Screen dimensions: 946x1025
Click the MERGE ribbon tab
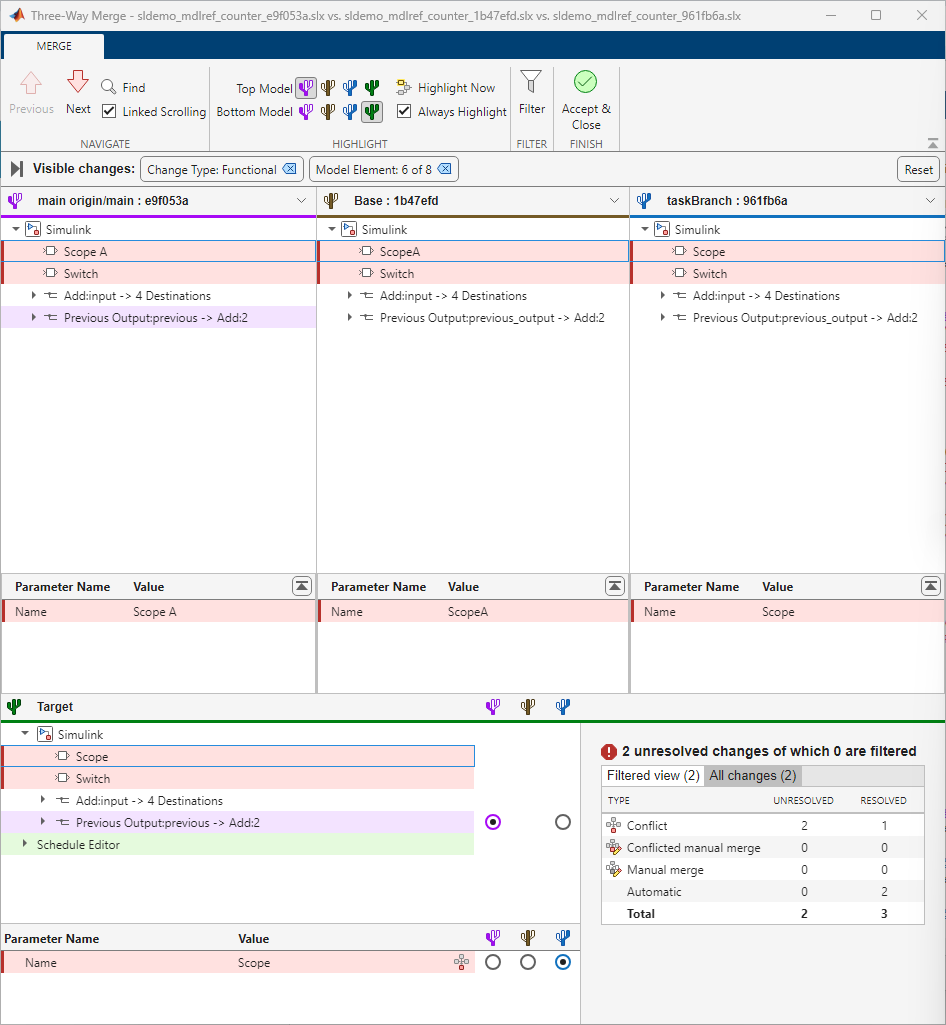(x=53, y=45)
